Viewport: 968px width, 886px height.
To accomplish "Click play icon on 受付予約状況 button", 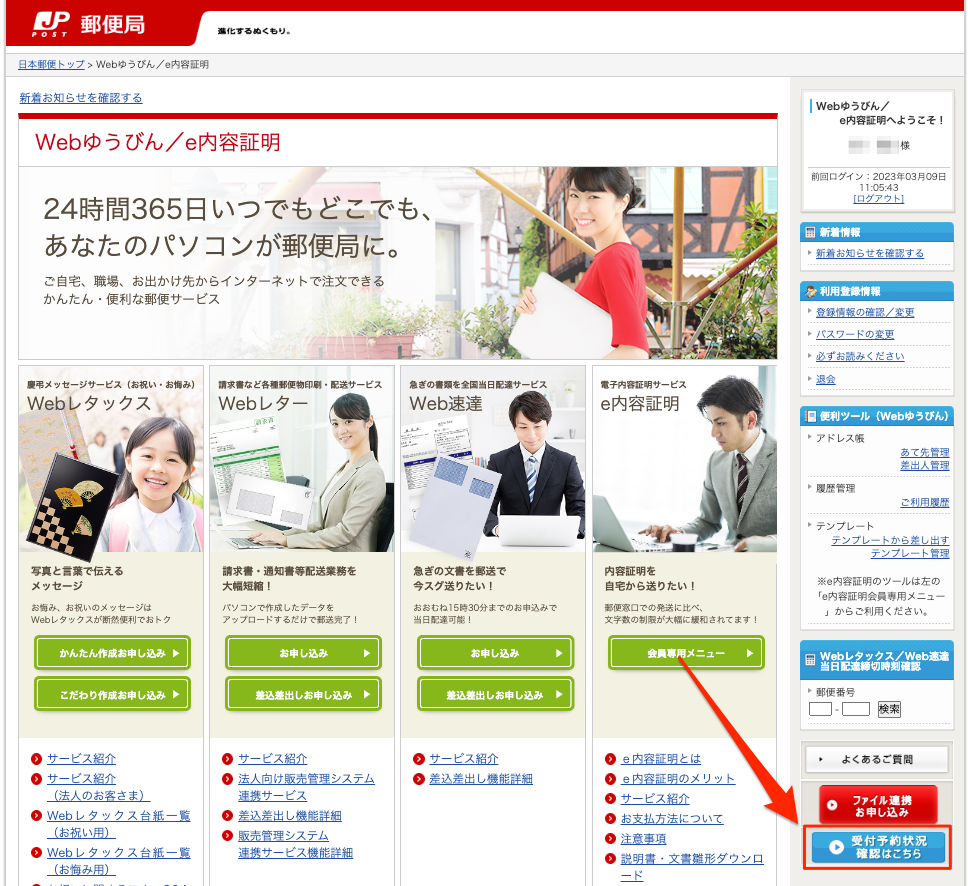I will 836,847.
